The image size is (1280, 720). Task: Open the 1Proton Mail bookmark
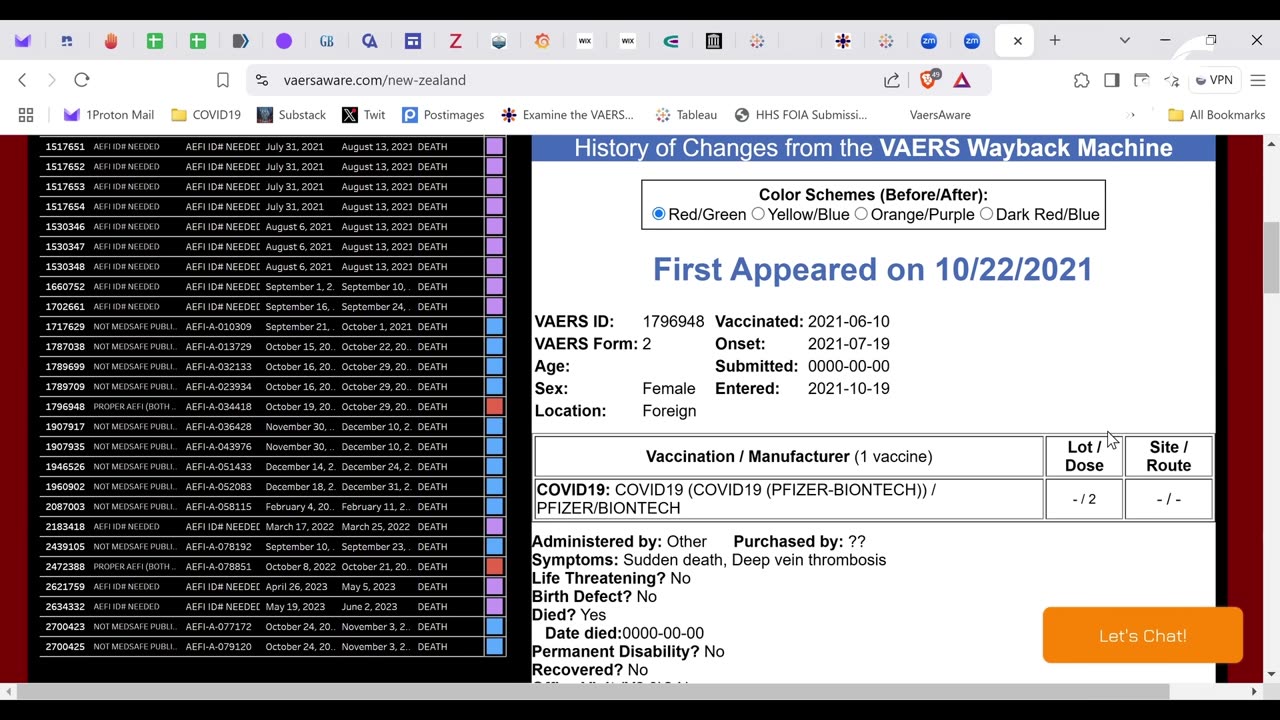pyautogui.click(x=109, y=115)
